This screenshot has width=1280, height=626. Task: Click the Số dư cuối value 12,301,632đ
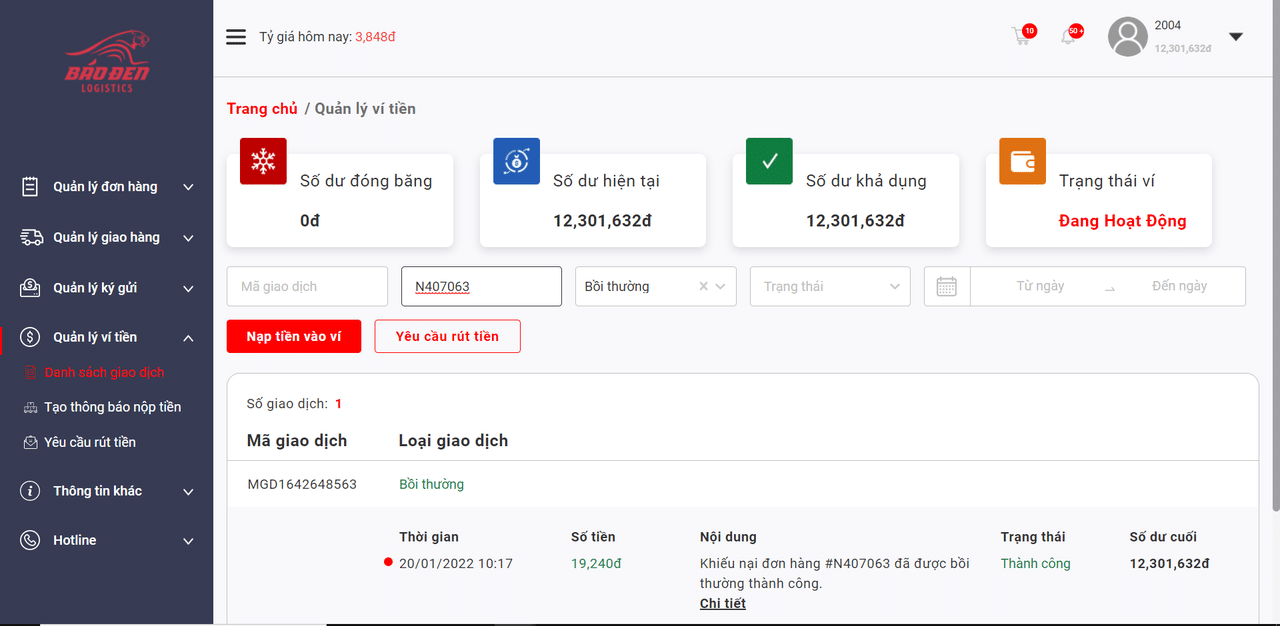pos(1169,564)
